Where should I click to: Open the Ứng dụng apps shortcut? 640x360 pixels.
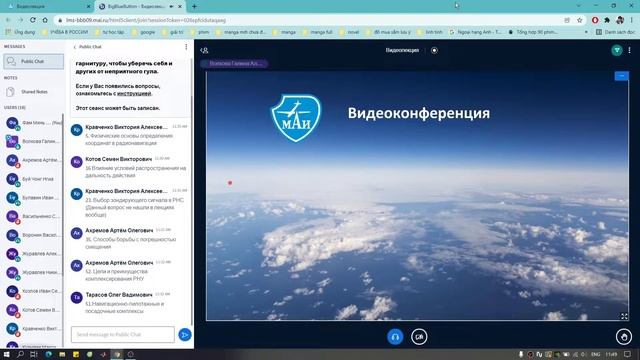pos(20,32)
